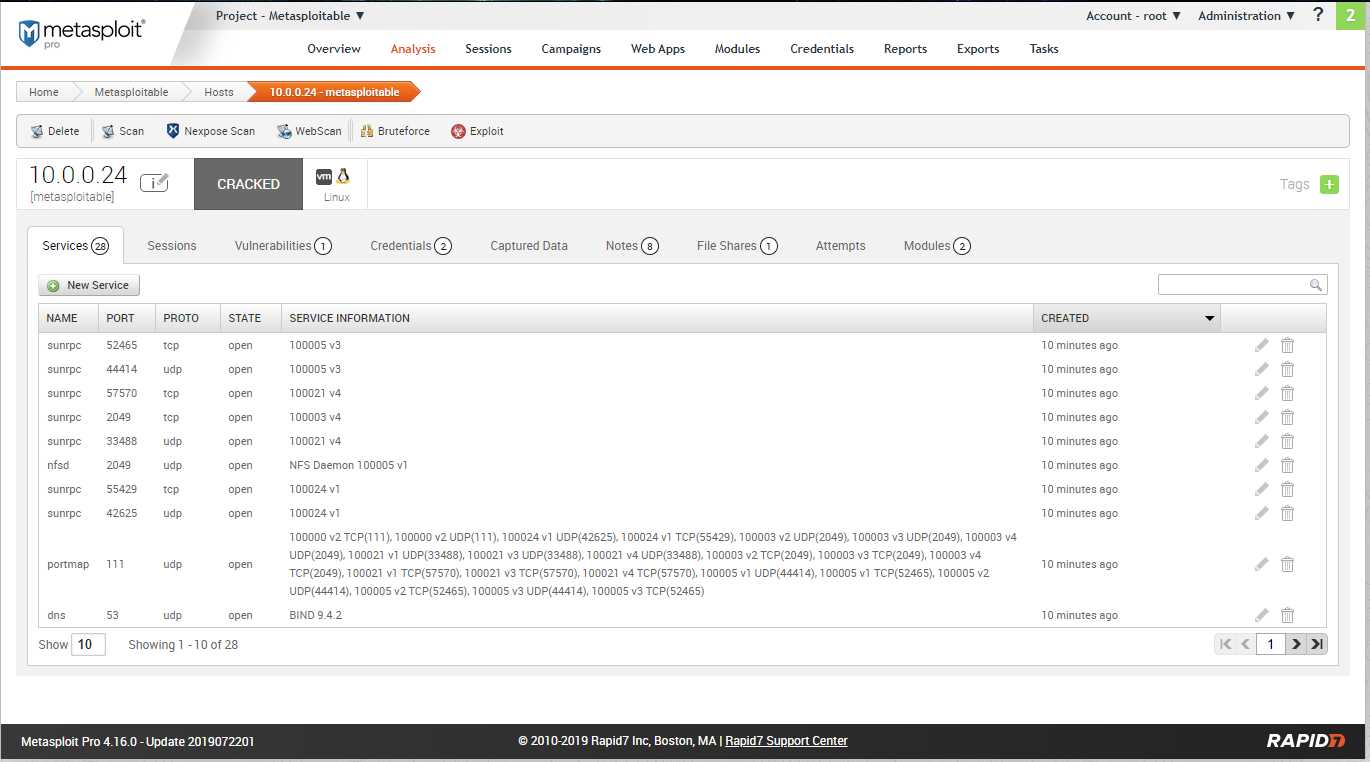Open the Account - root dropdown

1133,16
